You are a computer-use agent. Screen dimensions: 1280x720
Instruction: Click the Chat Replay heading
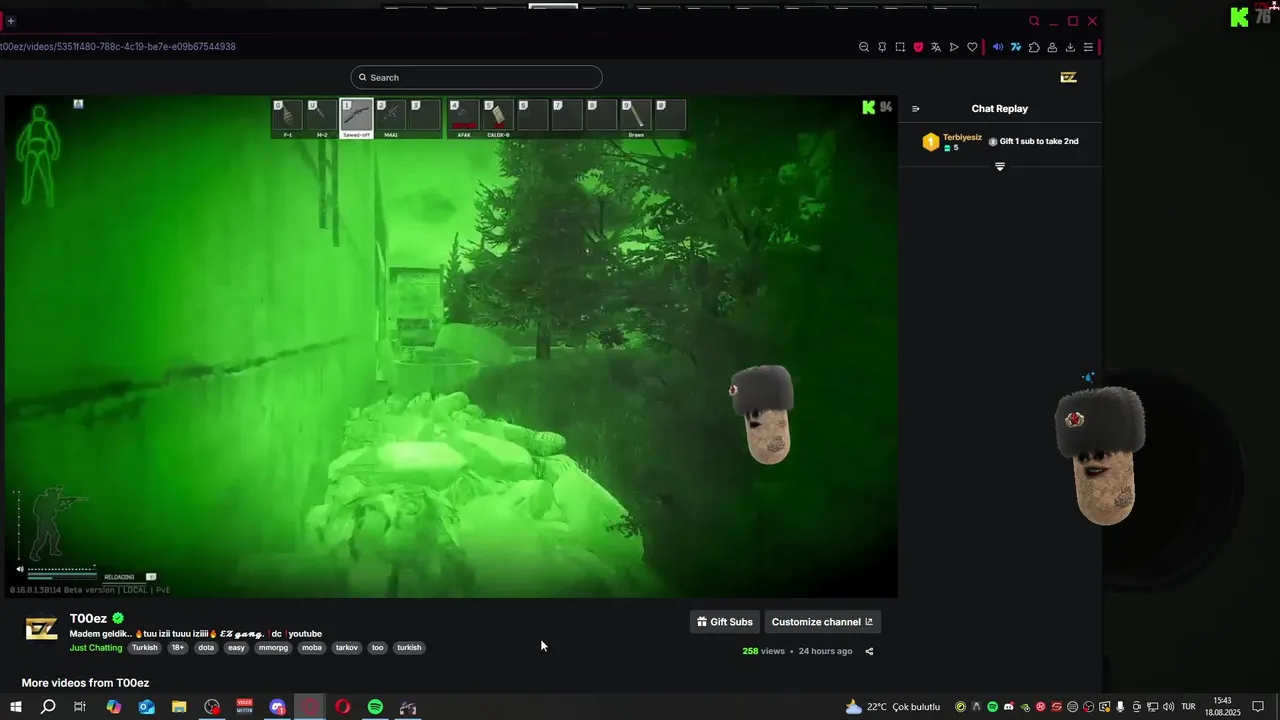999,109
